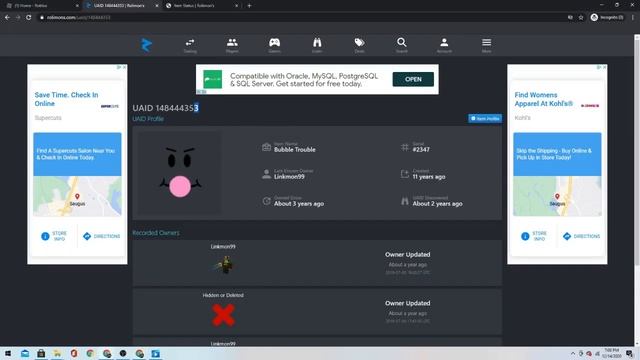Click the OPEN button in the top ad

pos(413,79)
